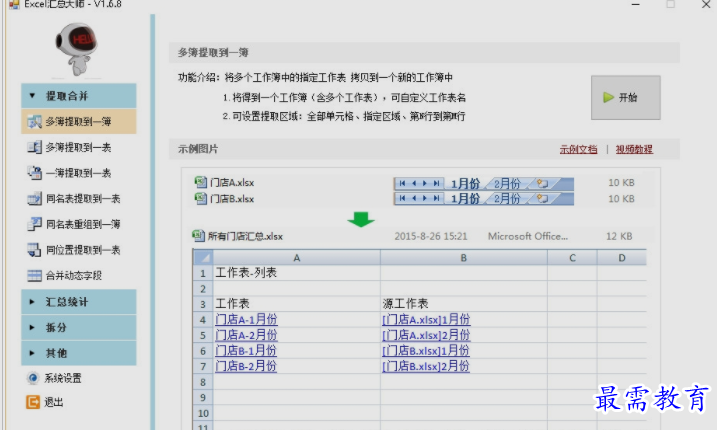
Task: Click 1月份 sheet tab of 门店A.xlsx
Action: tap(465, 183)
